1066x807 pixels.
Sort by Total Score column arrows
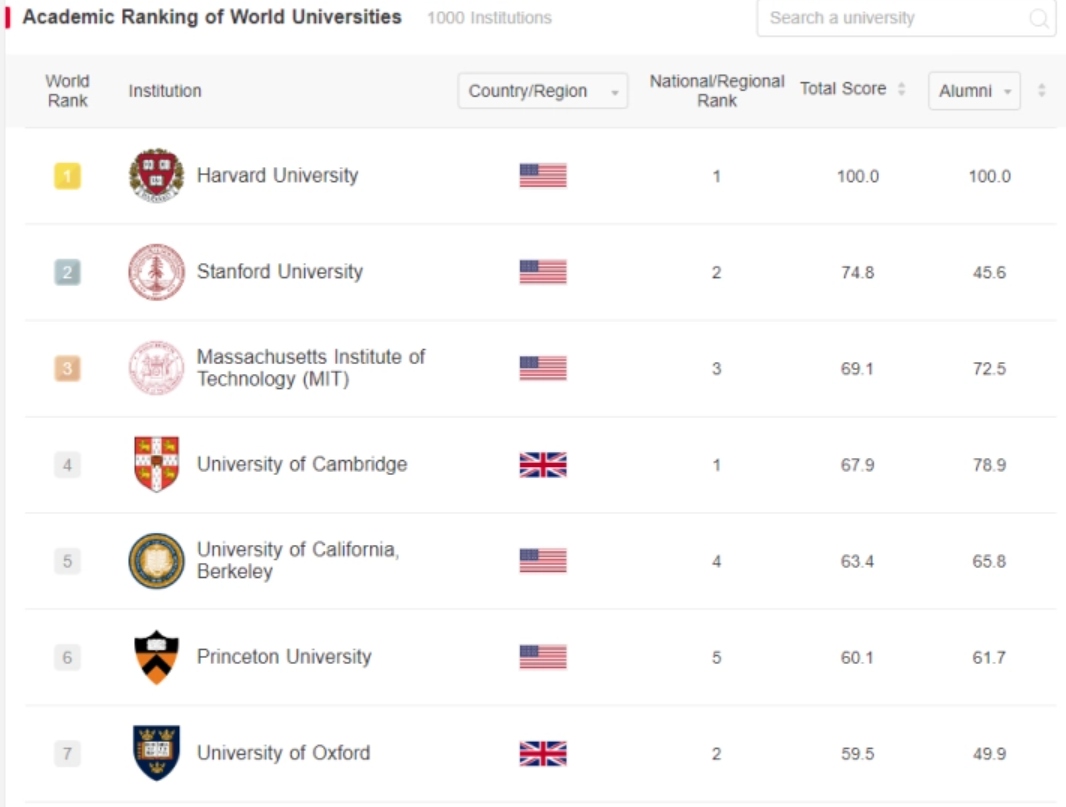coord(901,90)
